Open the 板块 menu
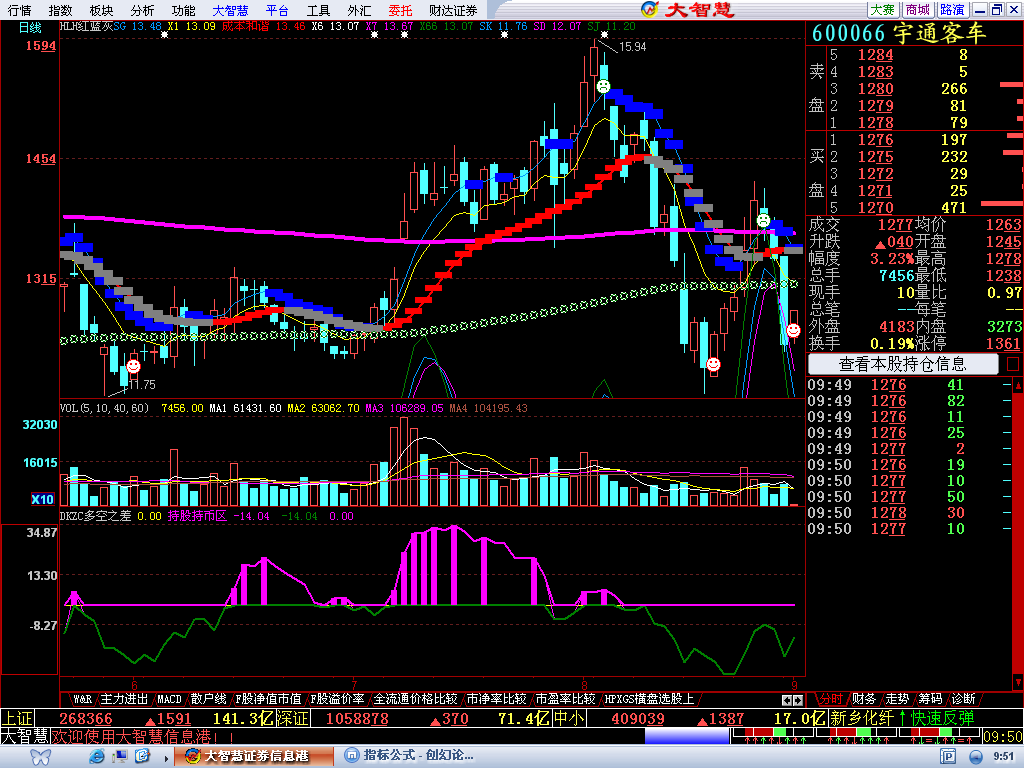Viewport: 1024px width, 768px height. click(x=101, y=10)
